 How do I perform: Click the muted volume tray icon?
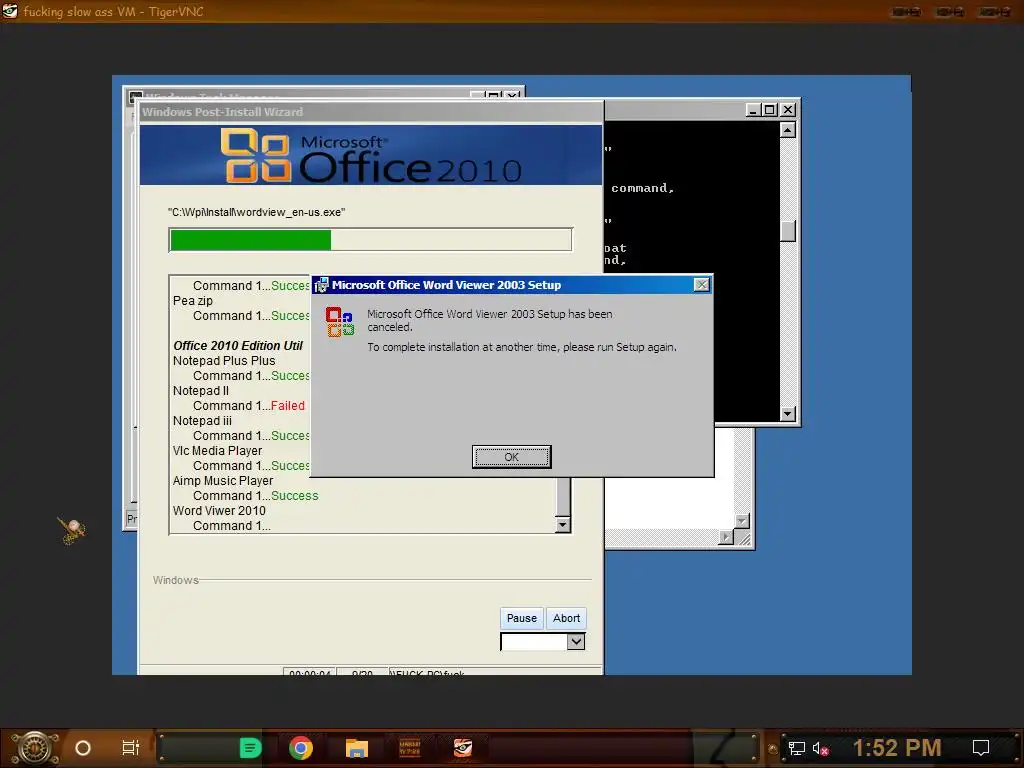[x=820, y=748]
